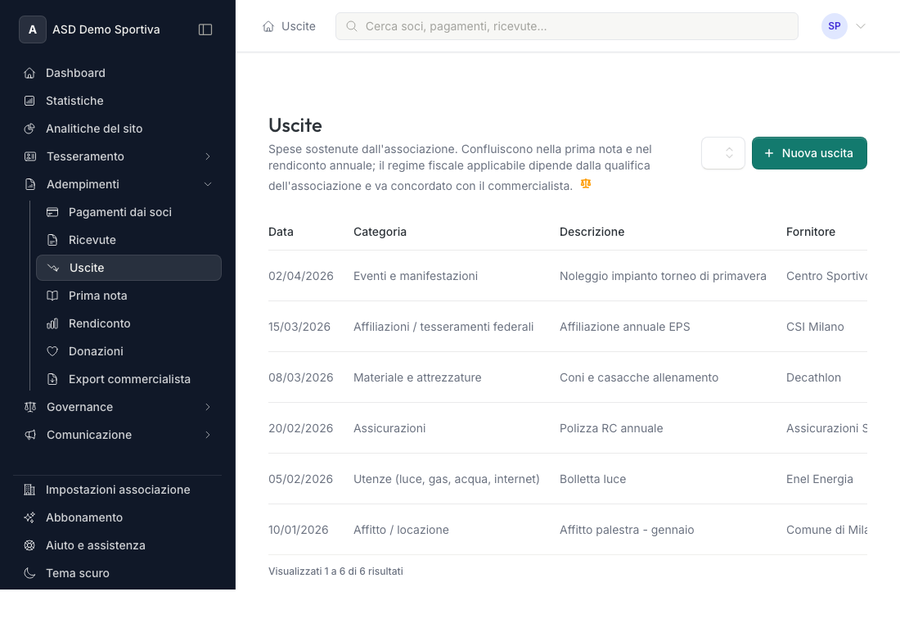Screen dimensions: 900x637
Task: Collapse the Adempimenti section chevron
Action: pyautogui.click(x=208, y=185)
